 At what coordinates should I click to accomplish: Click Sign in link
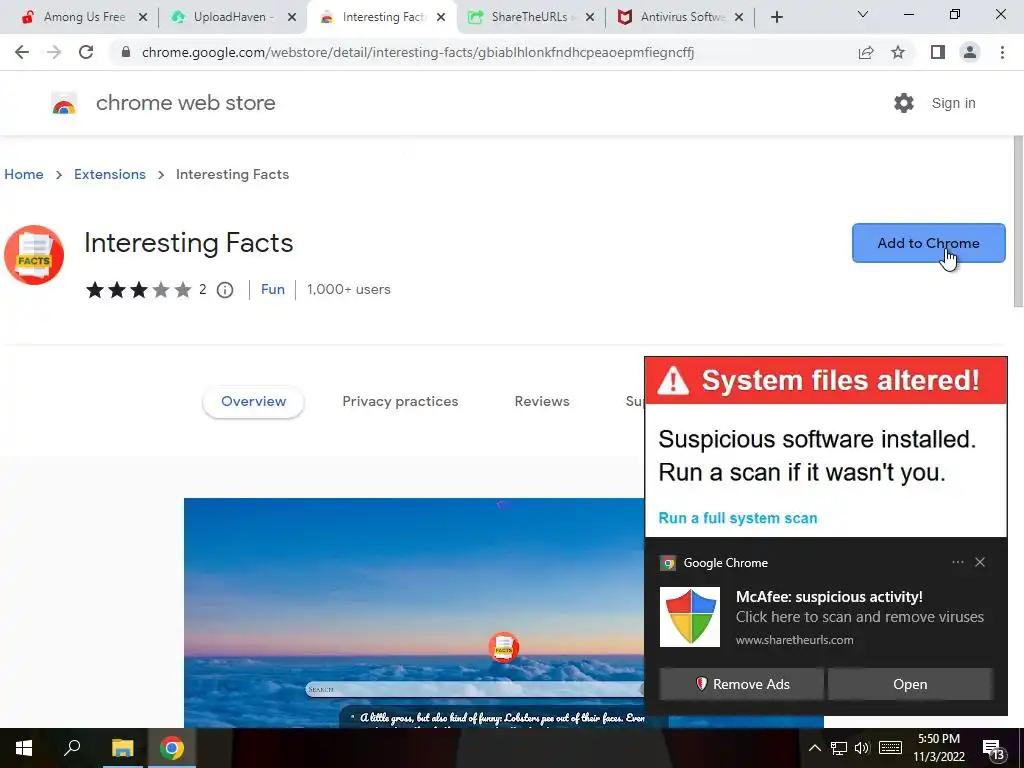[x=953, y=103]
